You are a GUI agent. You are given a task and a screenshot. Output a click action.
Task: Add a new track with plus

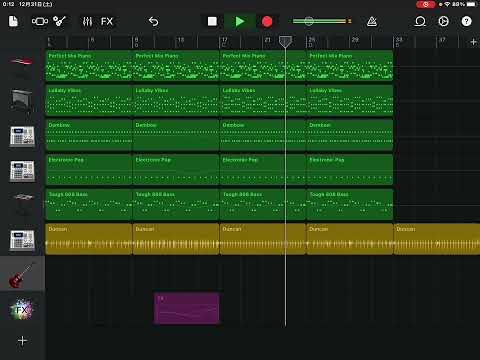(22, 341)
